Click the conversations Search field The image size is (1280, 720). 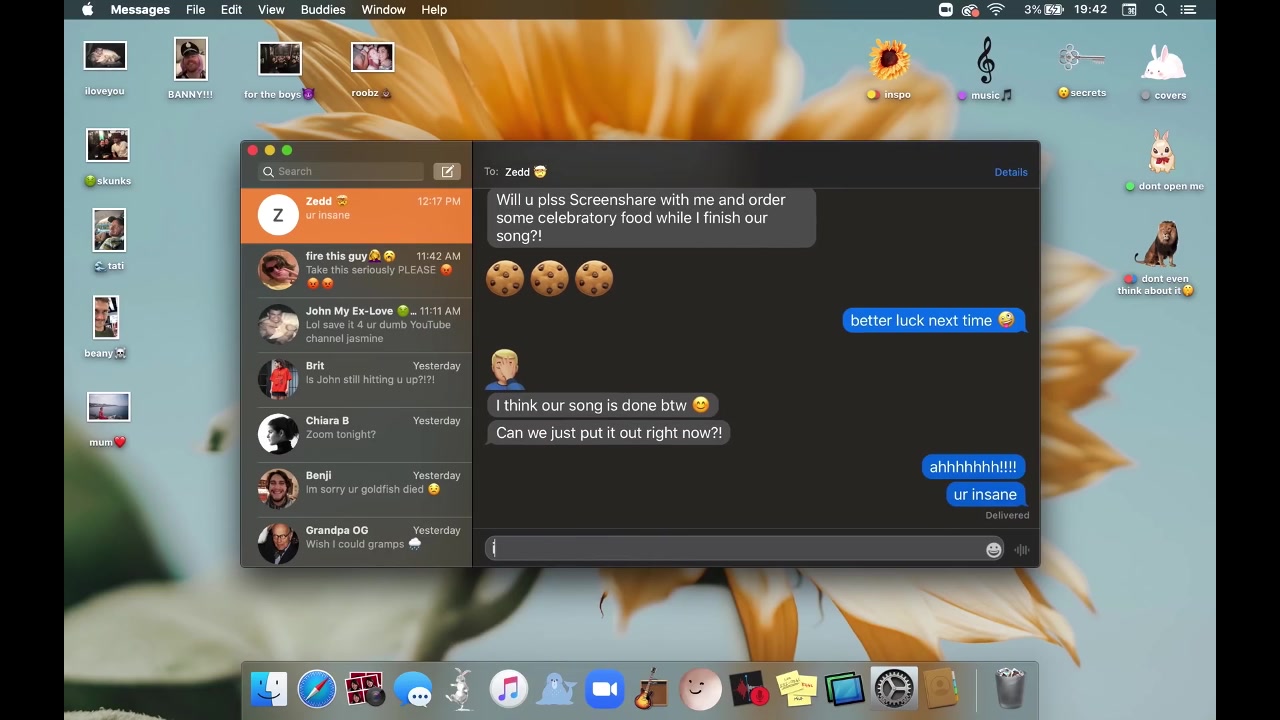point(341,172)
